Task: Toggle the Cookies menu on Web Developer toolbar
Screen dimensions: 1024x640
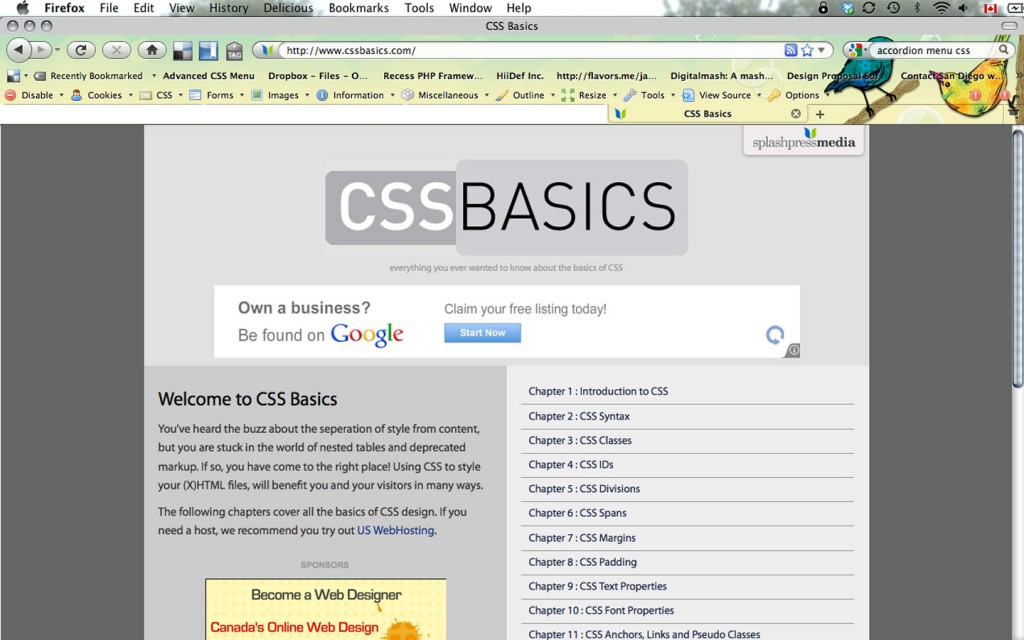Action: [104, 95]
